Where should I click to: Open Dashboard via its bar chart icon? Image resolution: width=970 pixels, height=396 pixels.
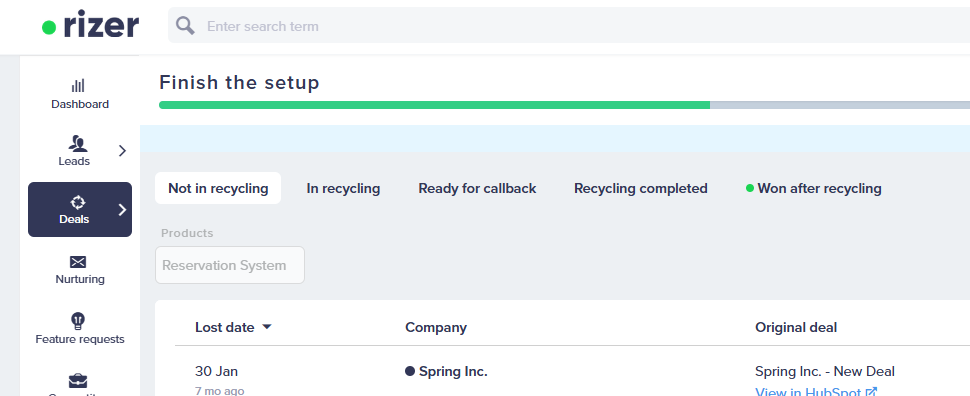[78, 85]
